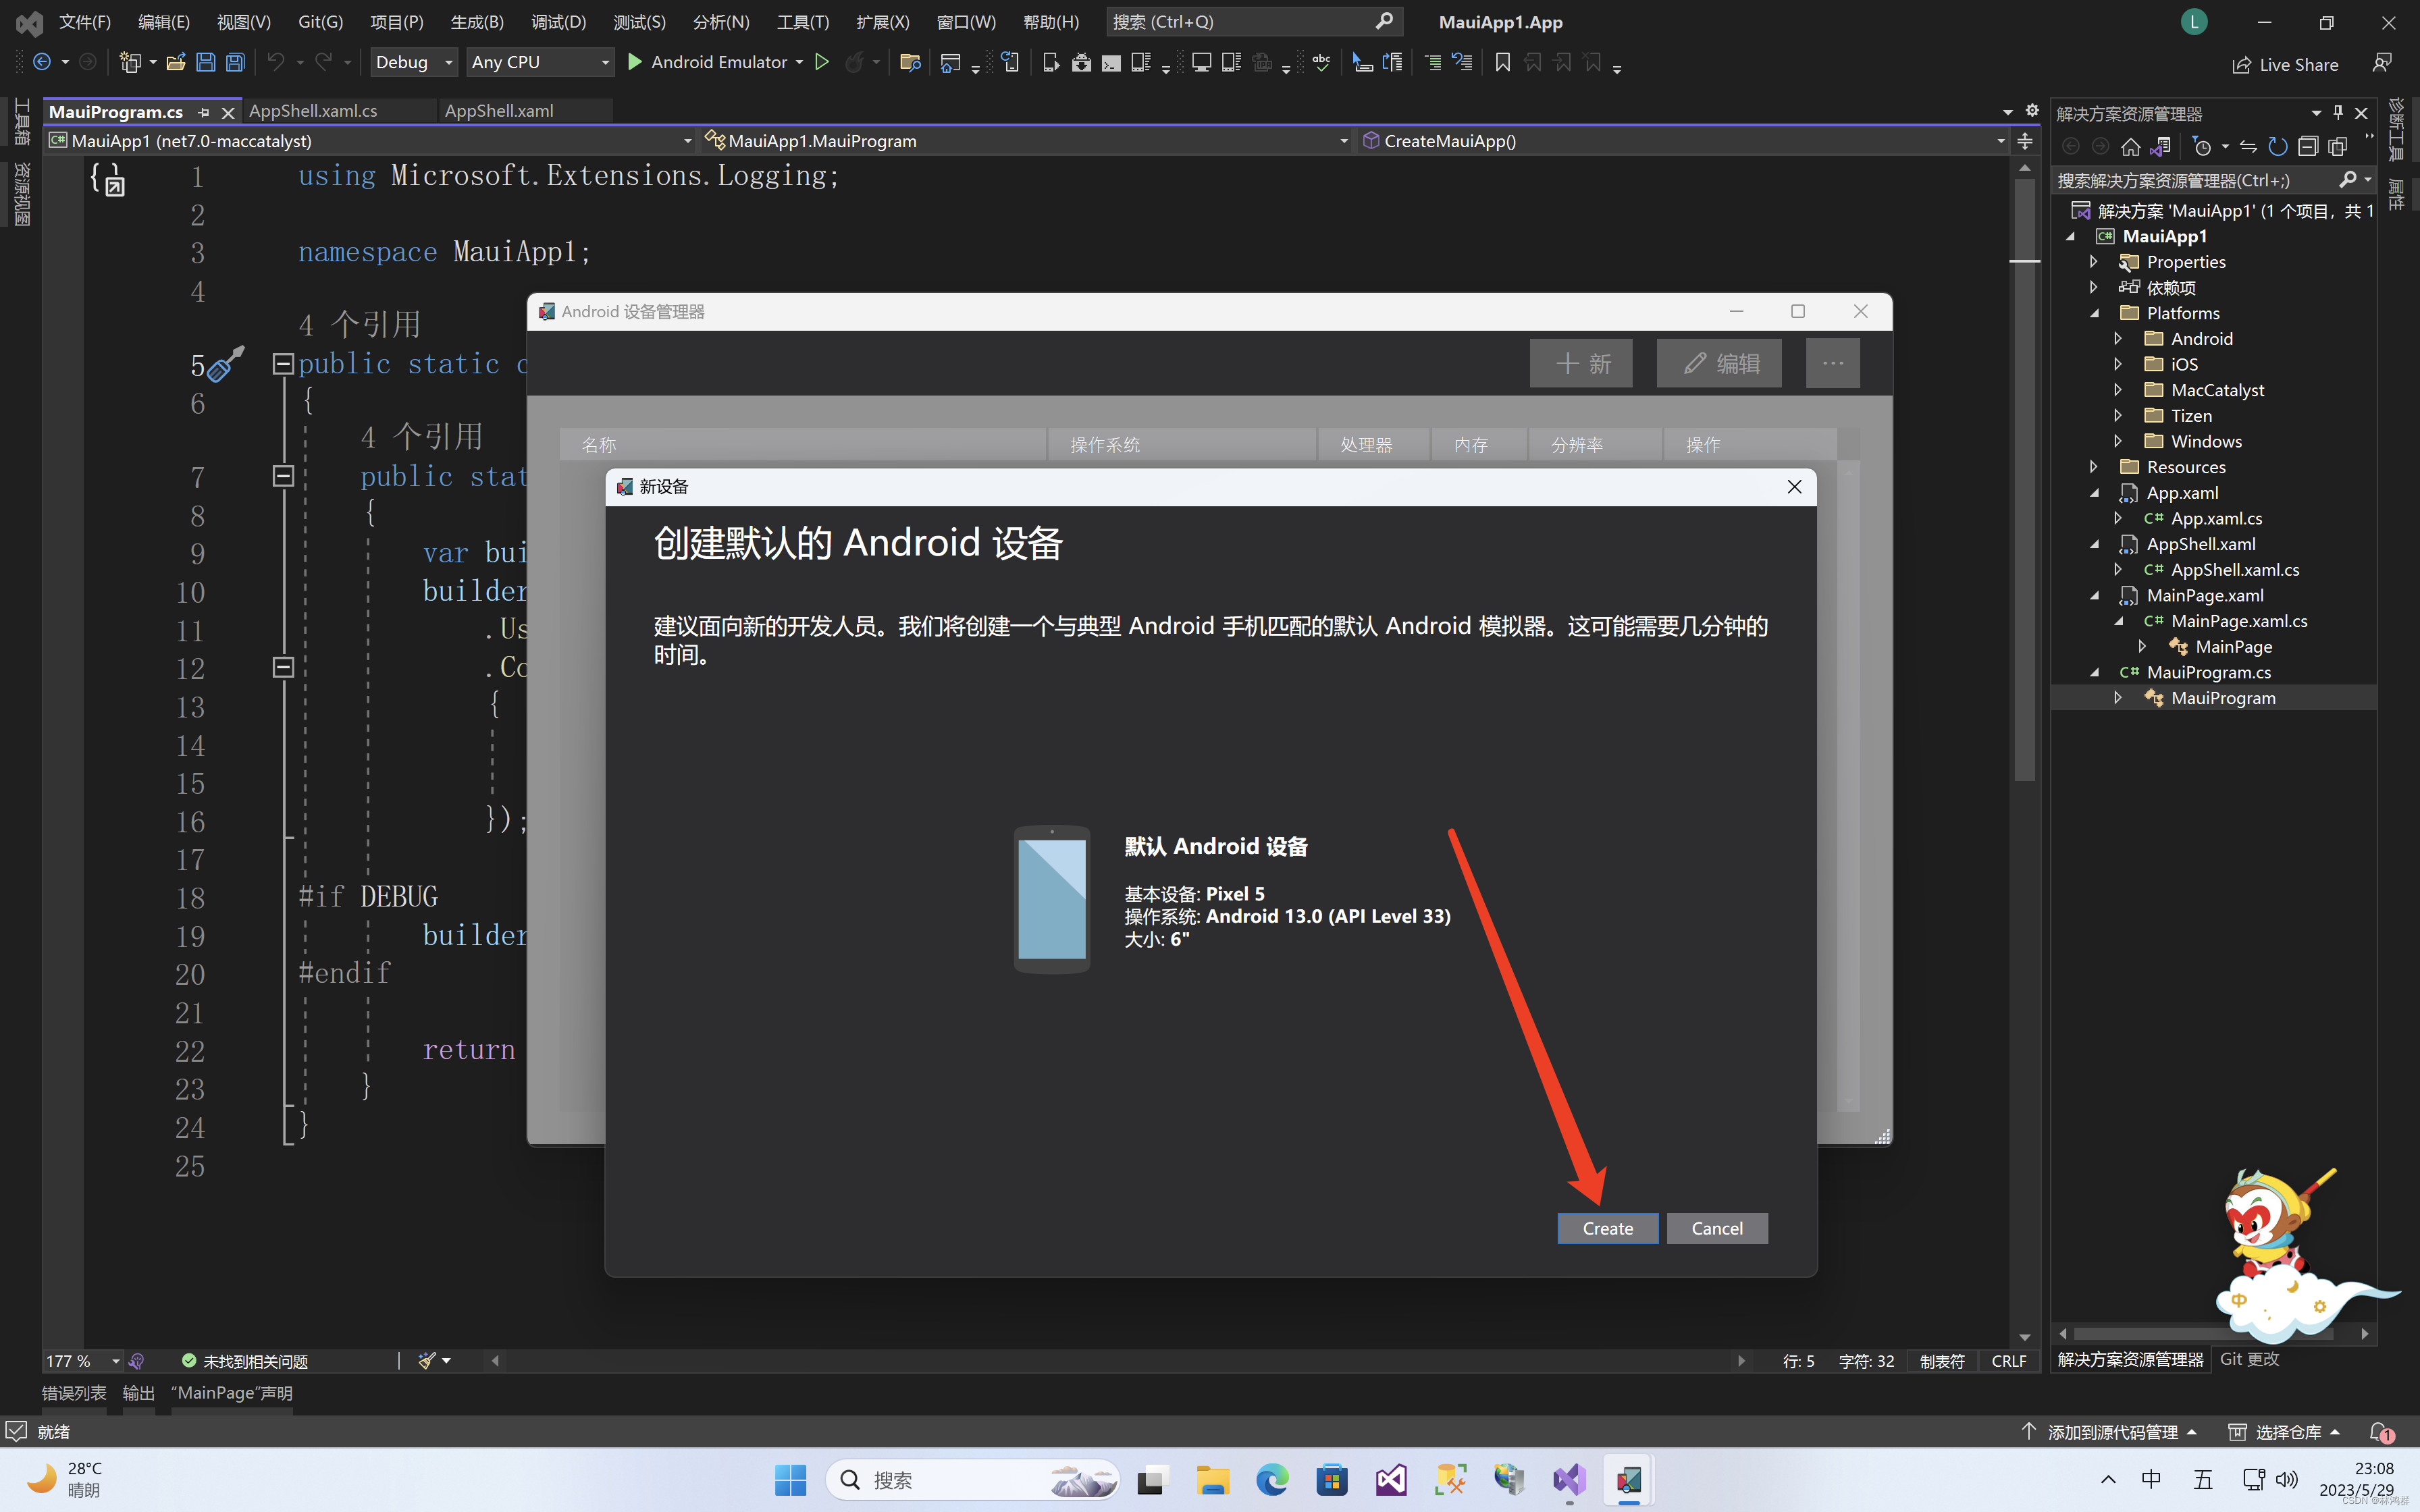Click the Create button in dialog
Screen dimensions: 2420x1512
tap(1607, 1228)
